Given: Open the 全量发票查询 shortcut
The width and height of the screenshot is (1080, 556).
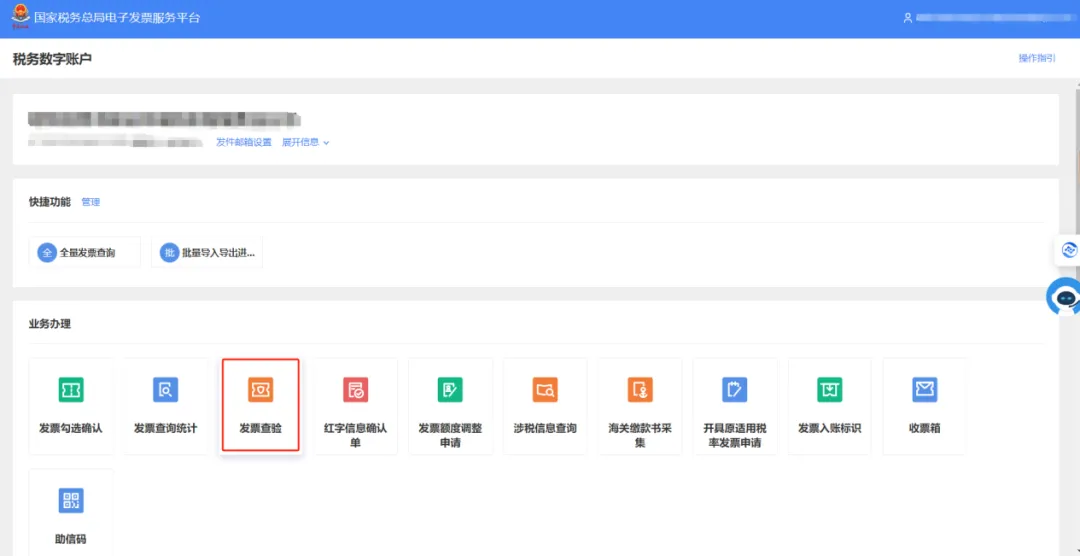Looking at the screenshot, I should (x=85, y=253).
